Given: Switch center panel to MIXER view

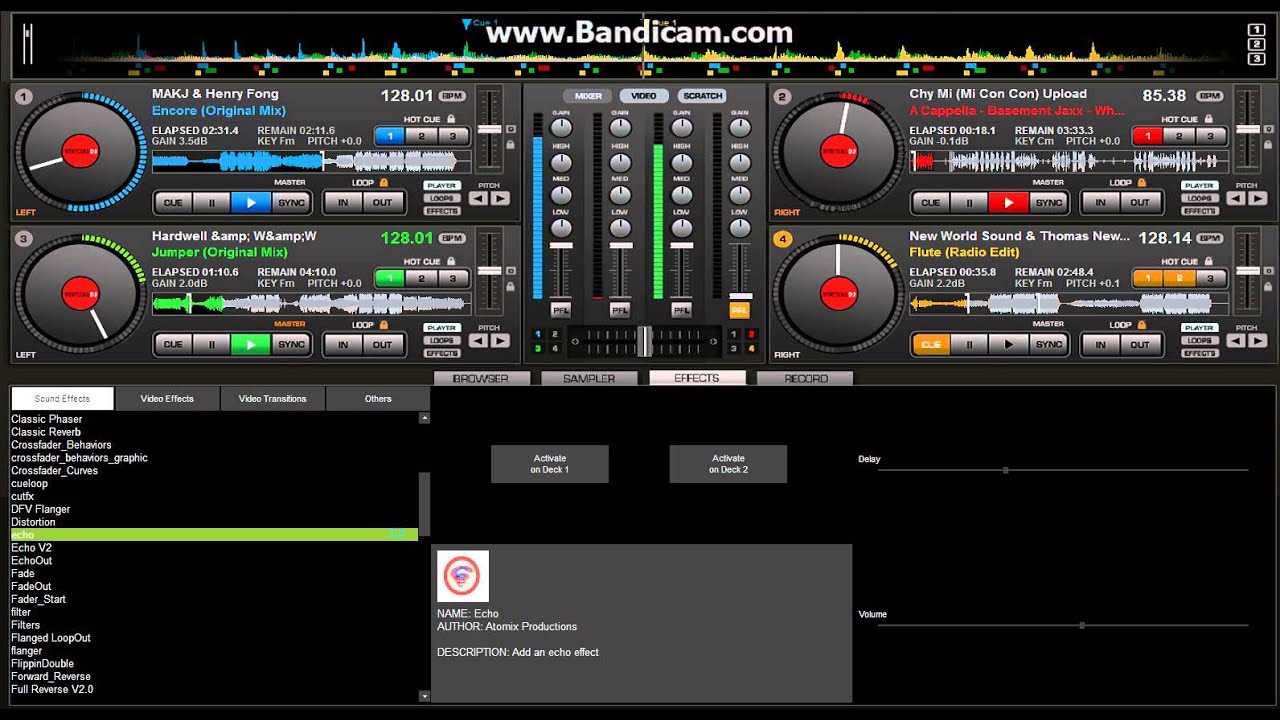Looking at the screenshot, I should [588, 96].
